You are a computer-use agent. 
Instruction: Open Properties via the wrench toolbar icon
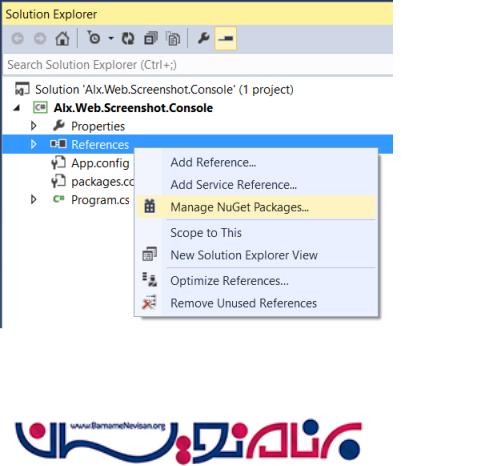[x=203, y=38]
